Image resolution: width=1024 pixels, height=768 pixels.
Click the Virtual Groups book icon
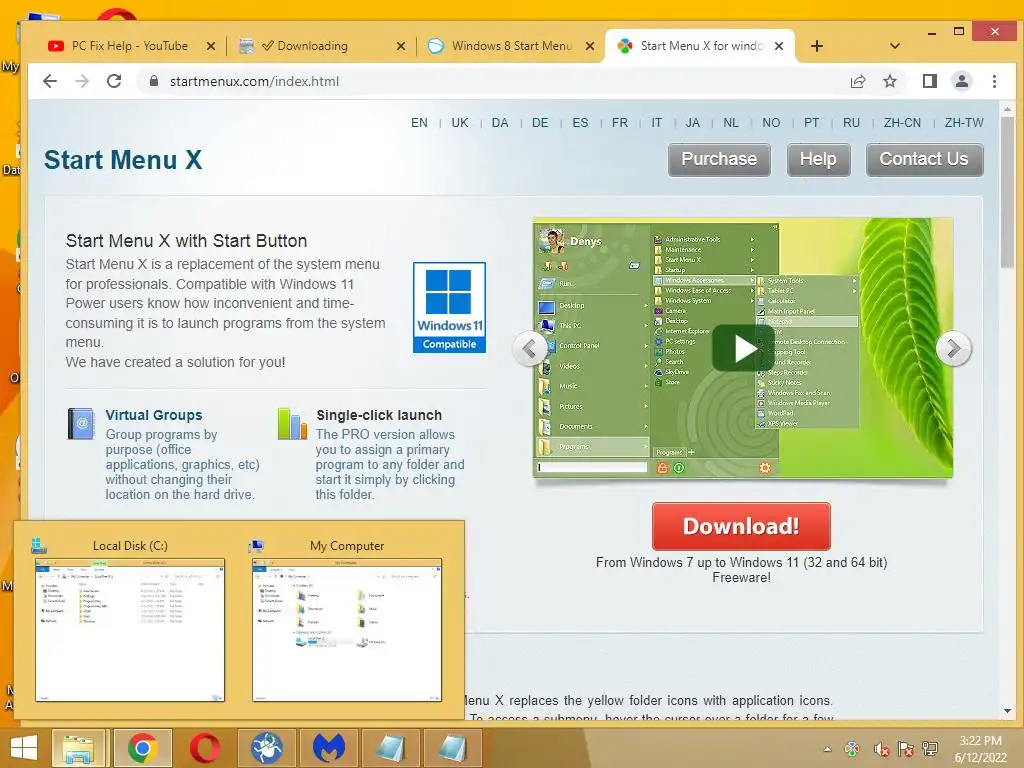coord(81,423)
